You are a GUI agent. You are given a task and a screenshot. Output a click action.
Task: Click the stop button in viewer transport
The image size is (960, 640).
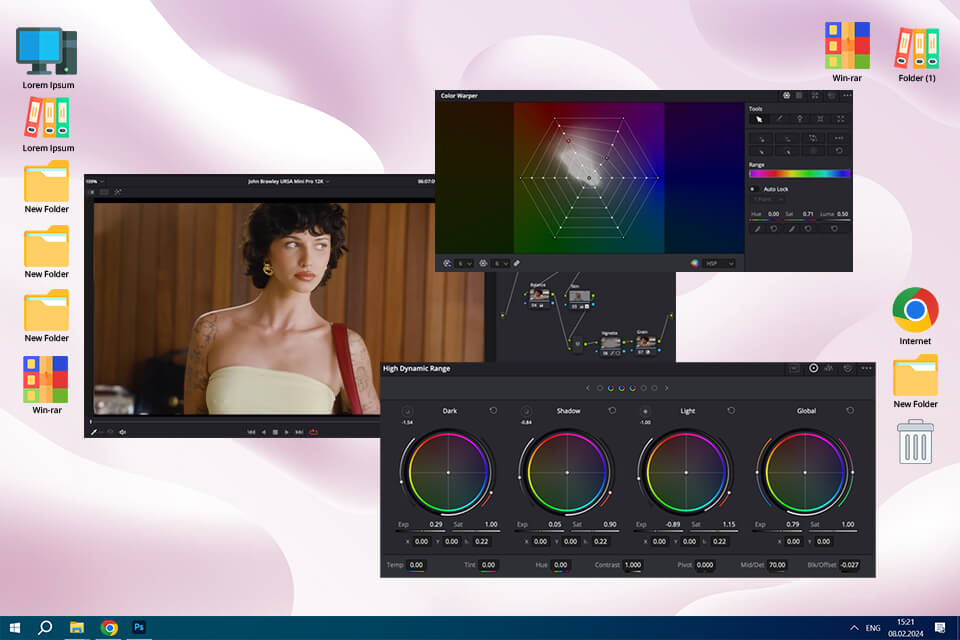tap(276, 432)
